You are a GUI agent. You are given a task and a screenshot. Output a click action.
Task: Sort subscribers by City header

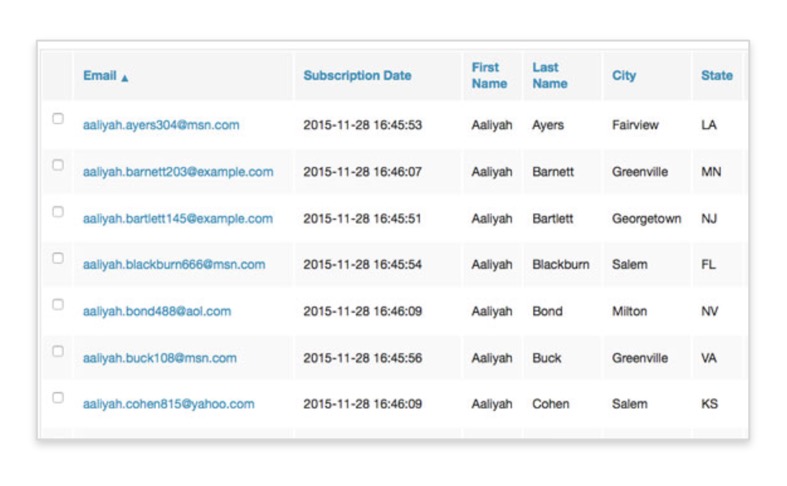point(624,75)
